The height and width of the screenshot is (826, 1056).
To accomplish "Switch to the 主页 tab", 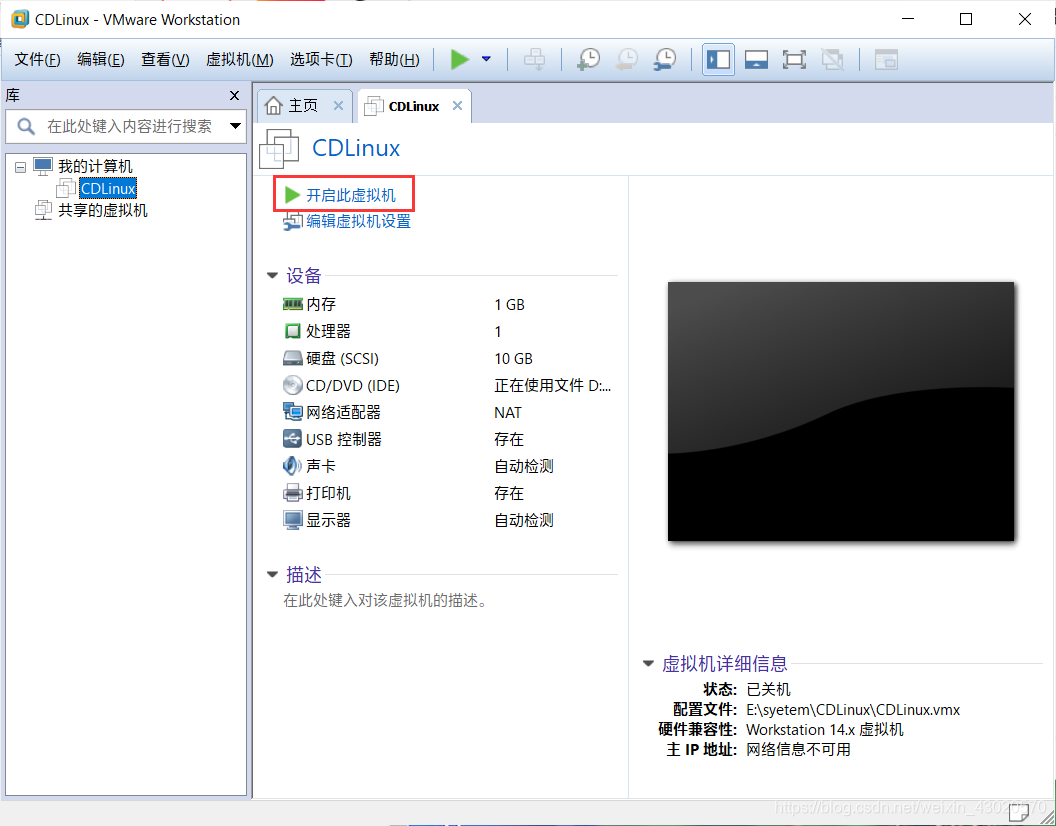I will click(302, 105).
